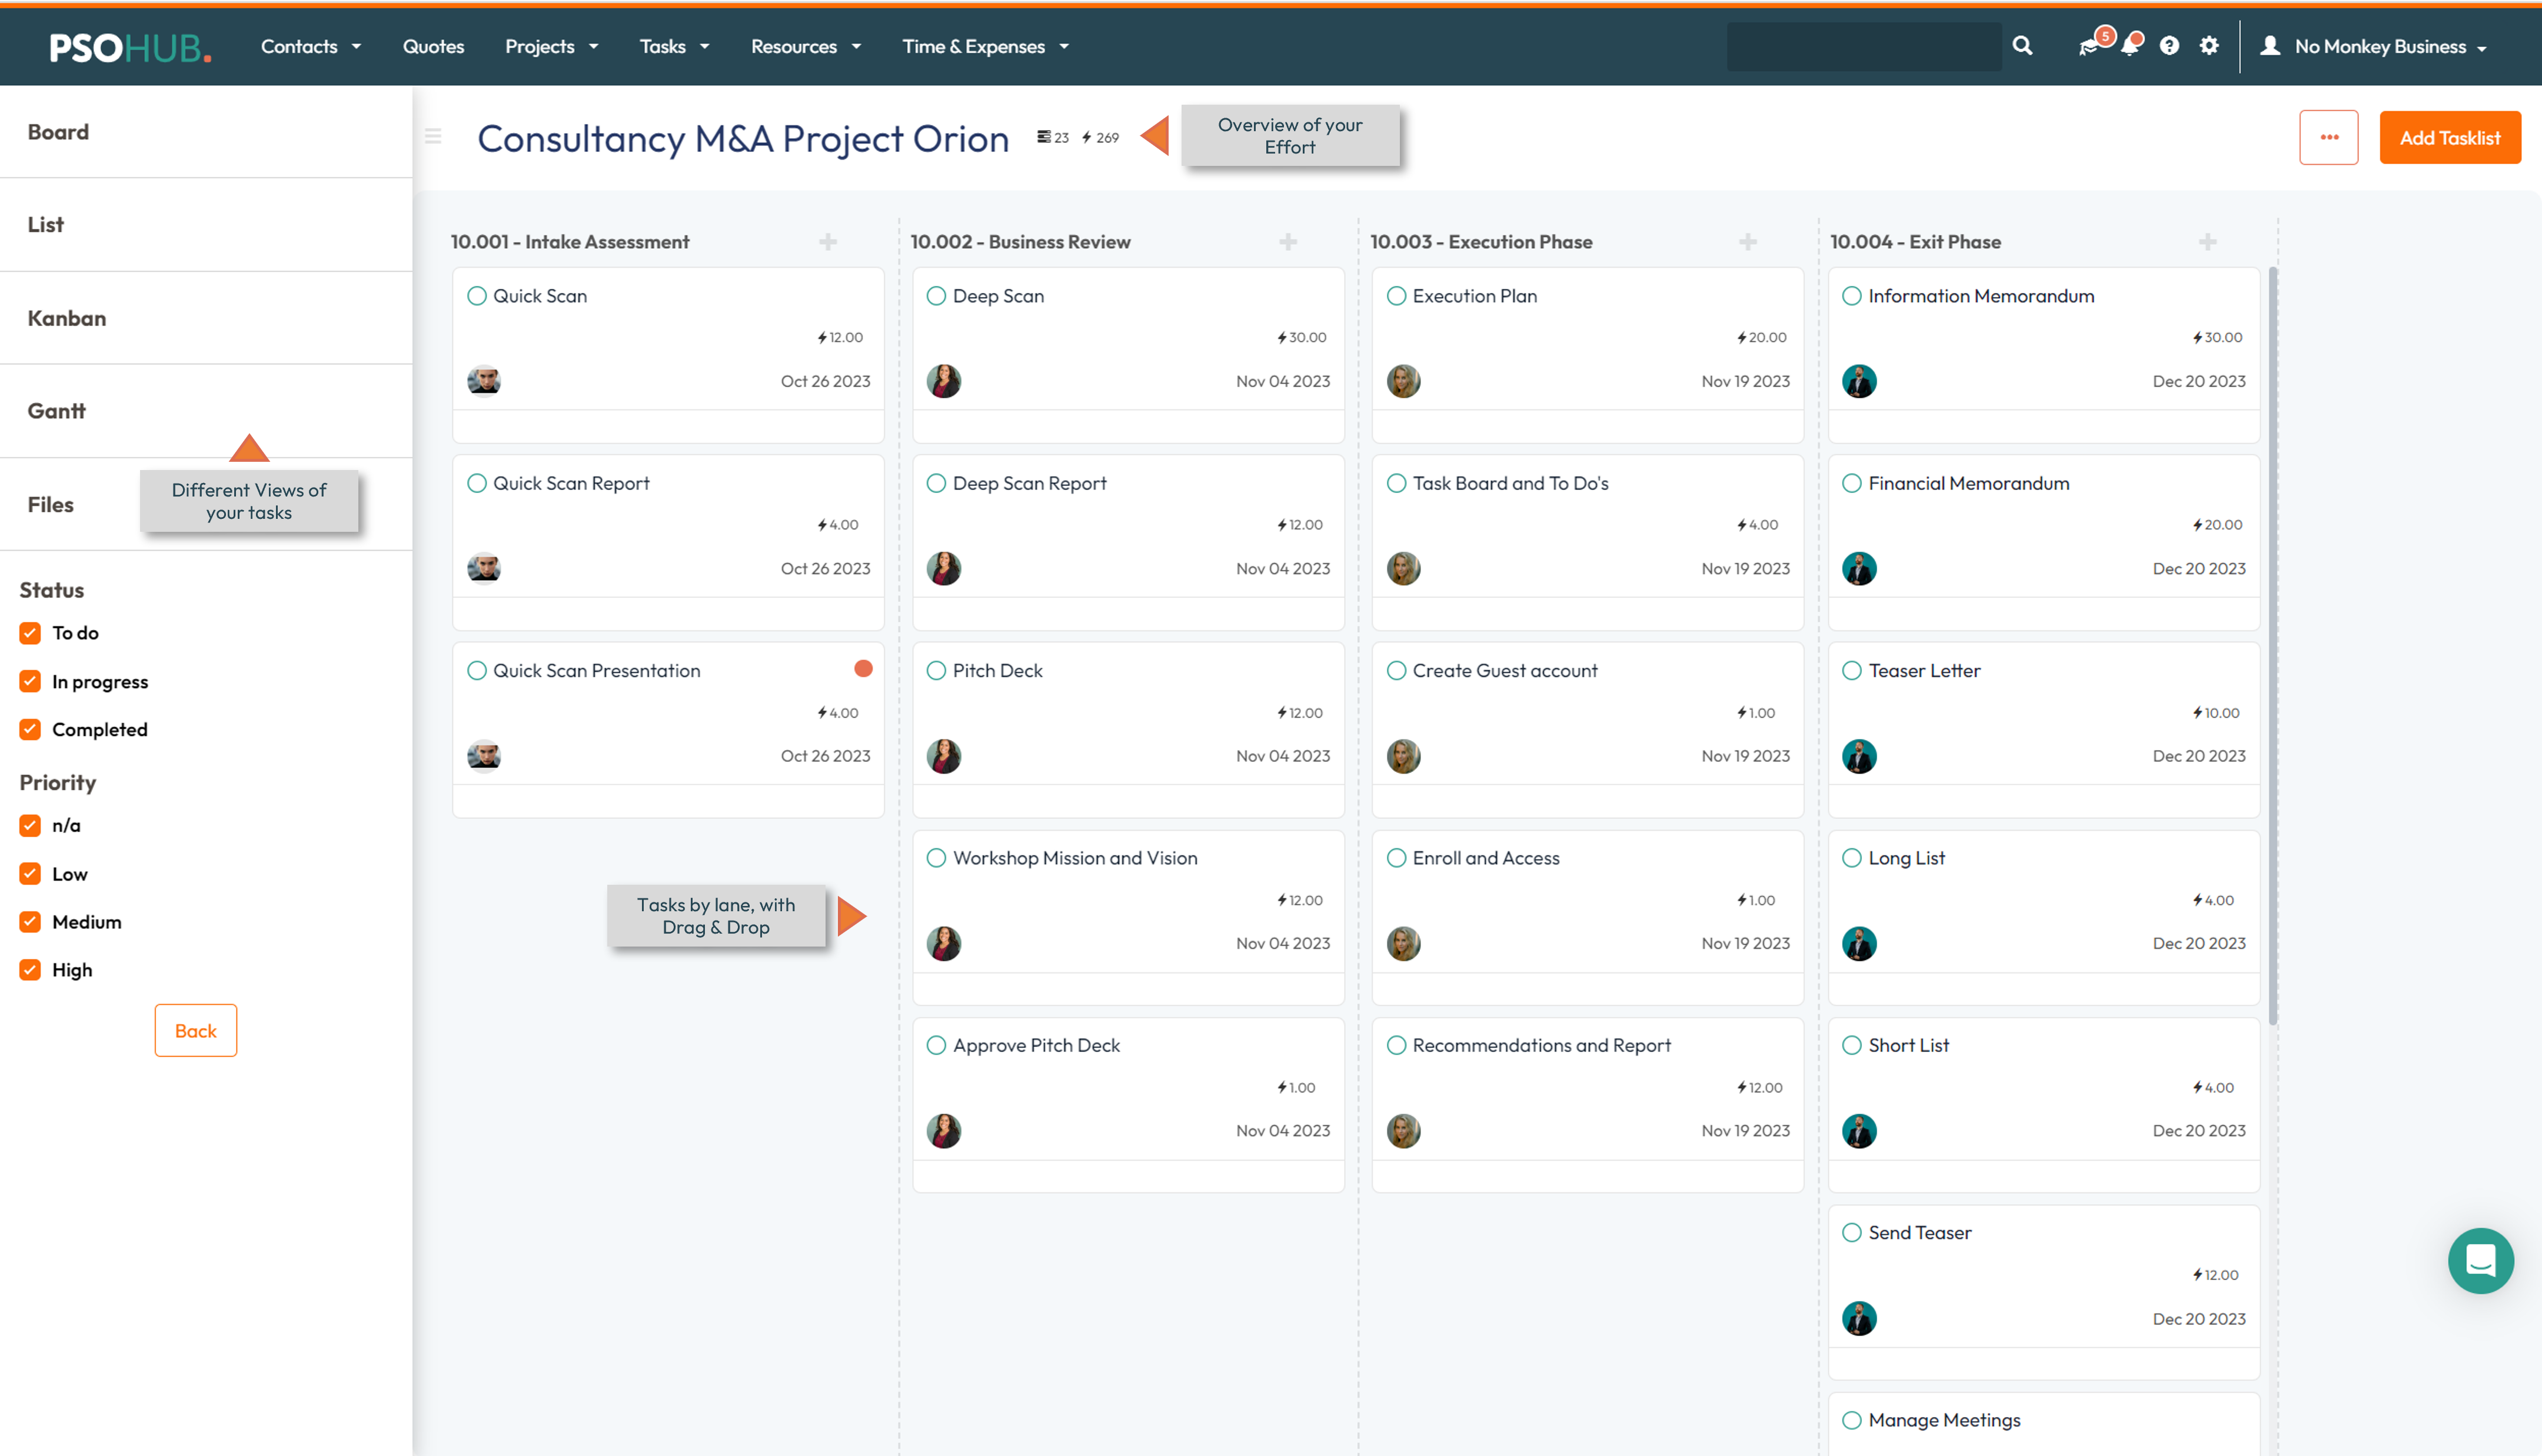Collapse sidebar with the hamburger icon
Image resolution: width=2542 pixels, height=1456 pixels.
tap(433, 137)
